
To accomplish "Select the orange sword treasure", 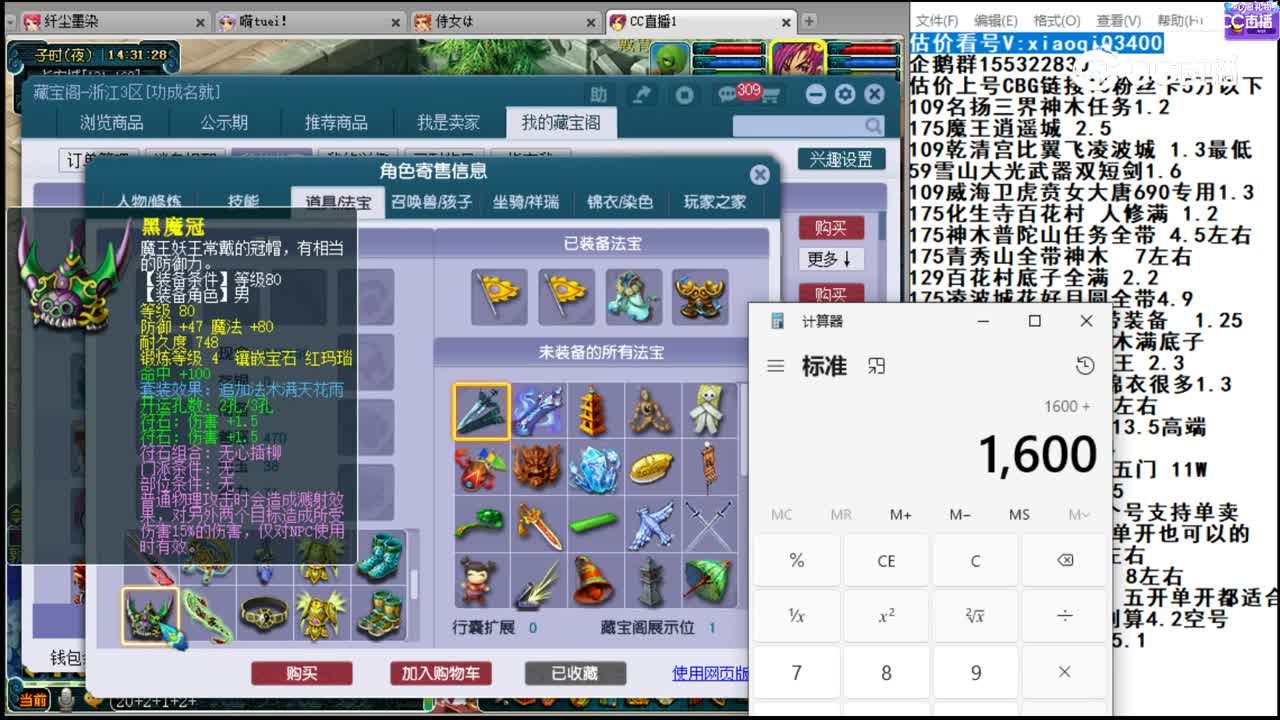I will [x=538, y=525].
